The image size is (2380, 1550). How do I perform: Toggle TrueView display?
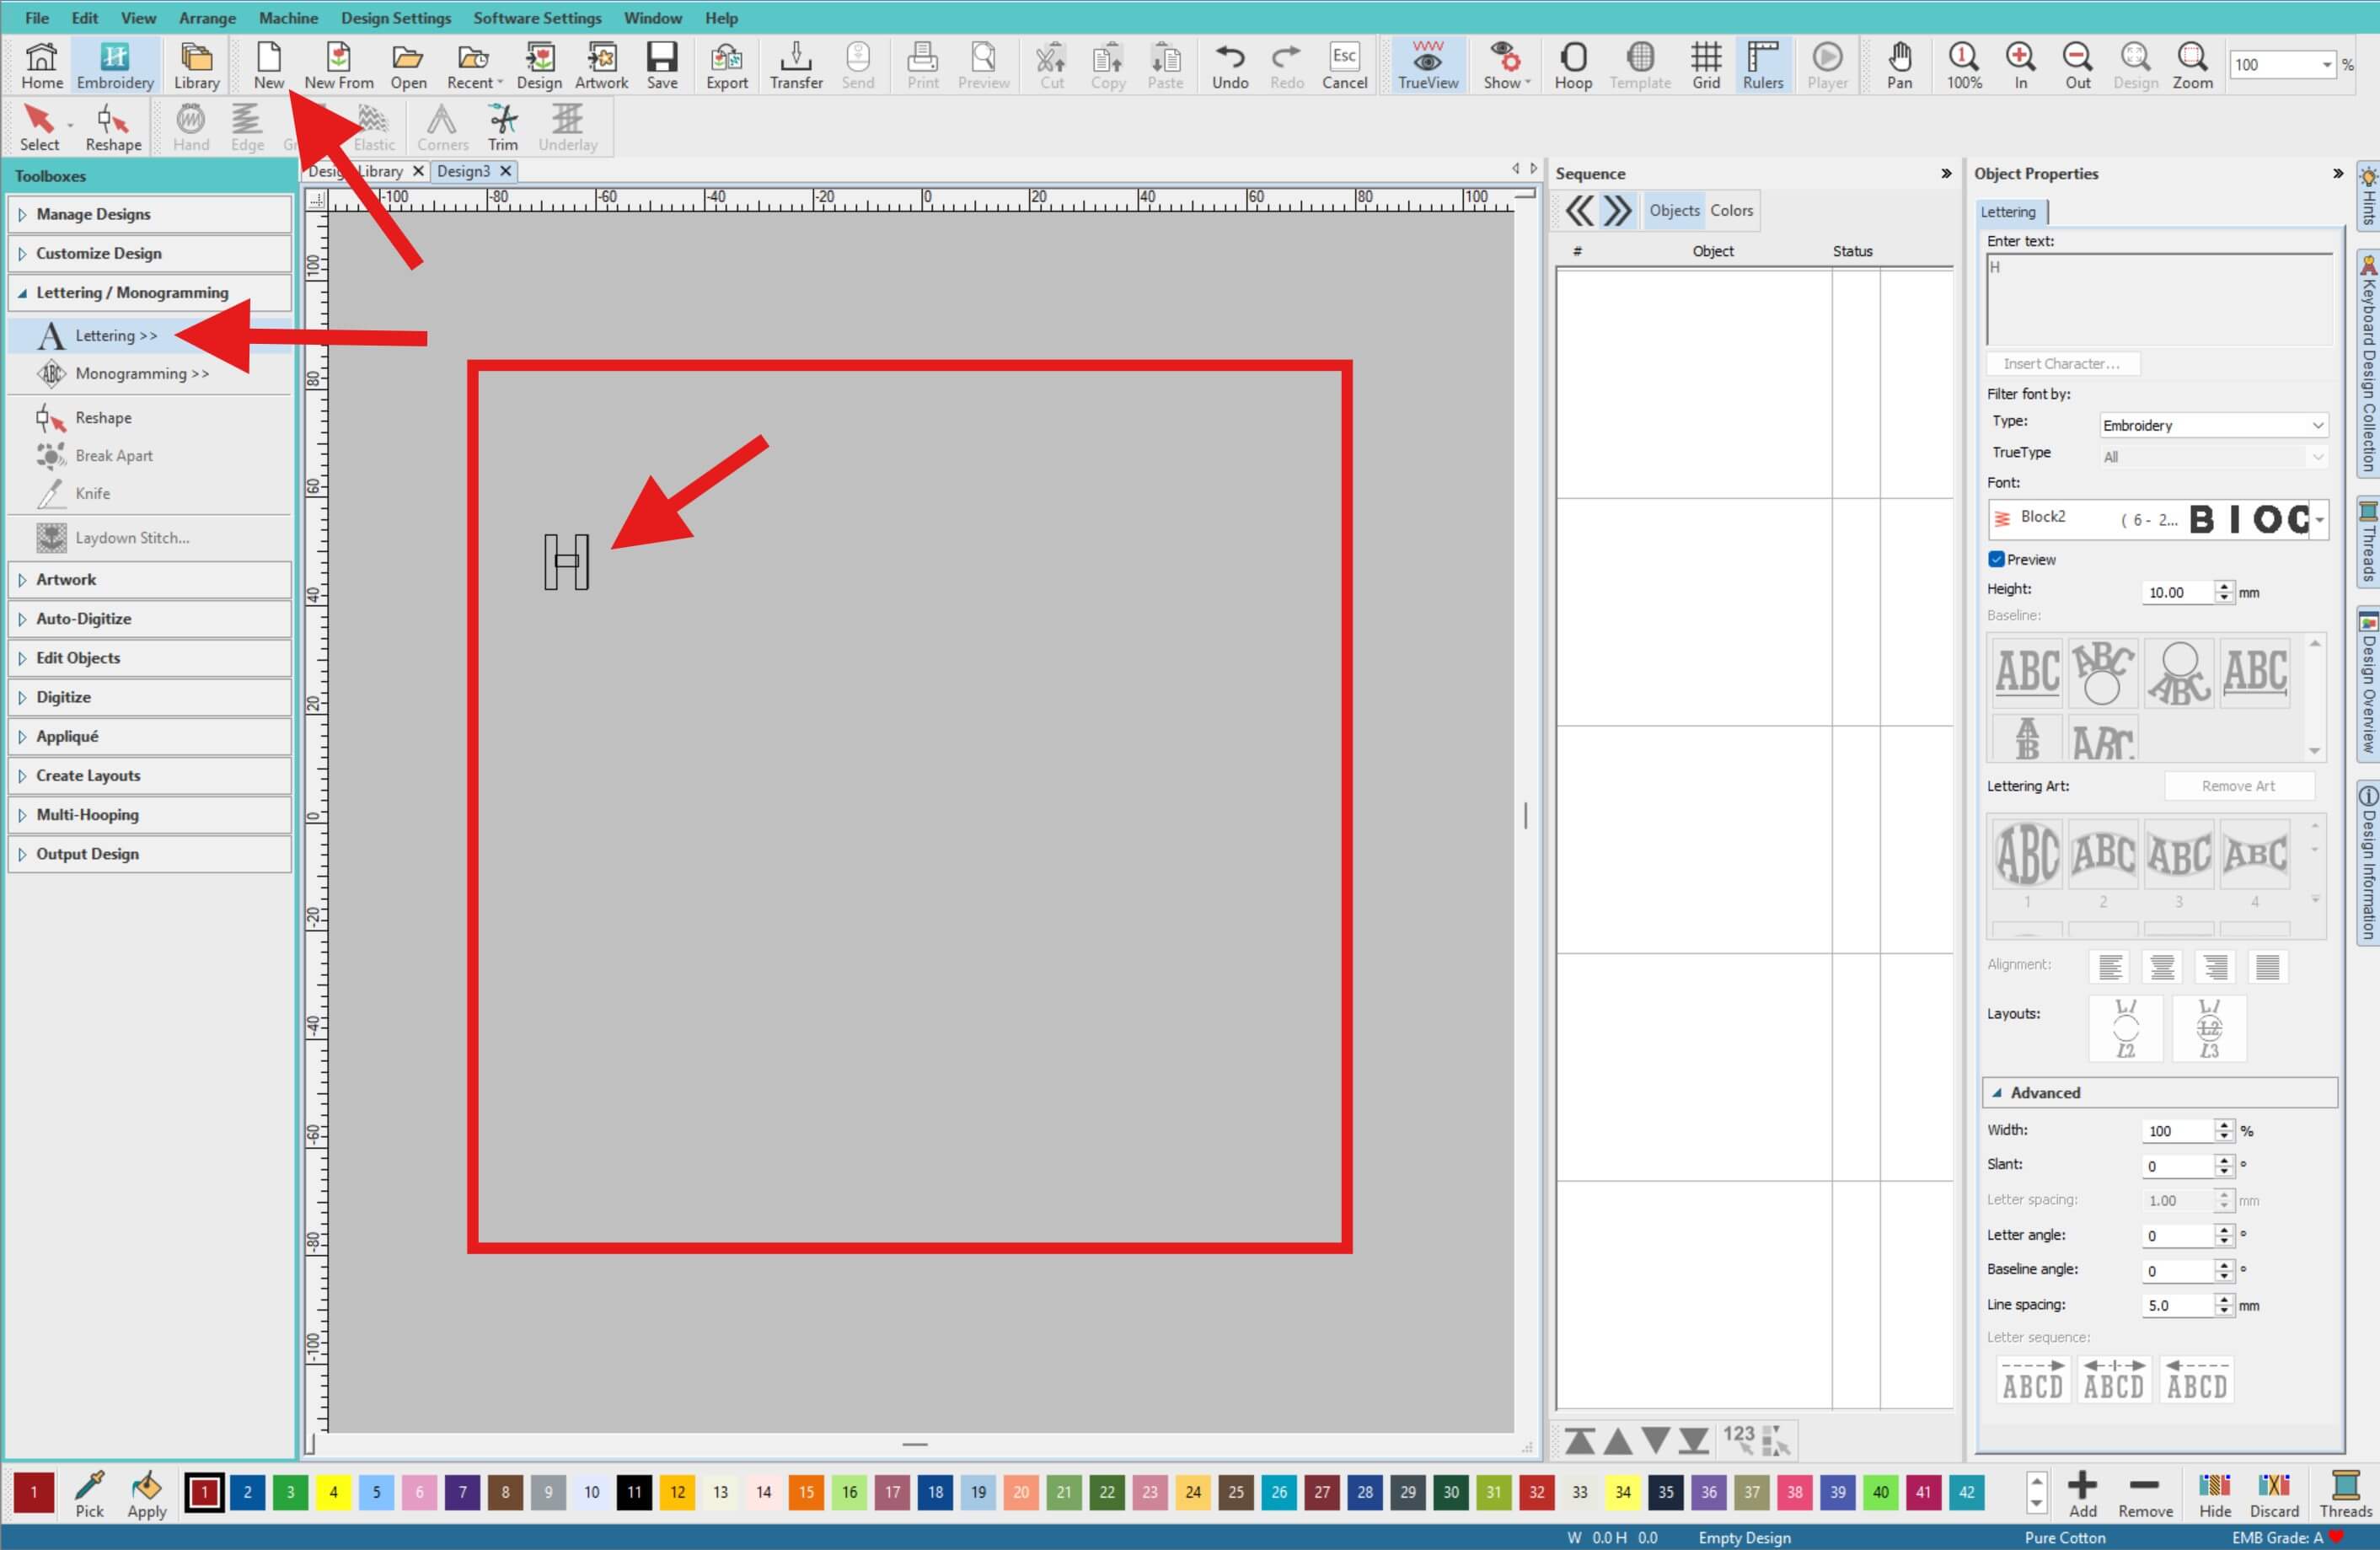1428,65
